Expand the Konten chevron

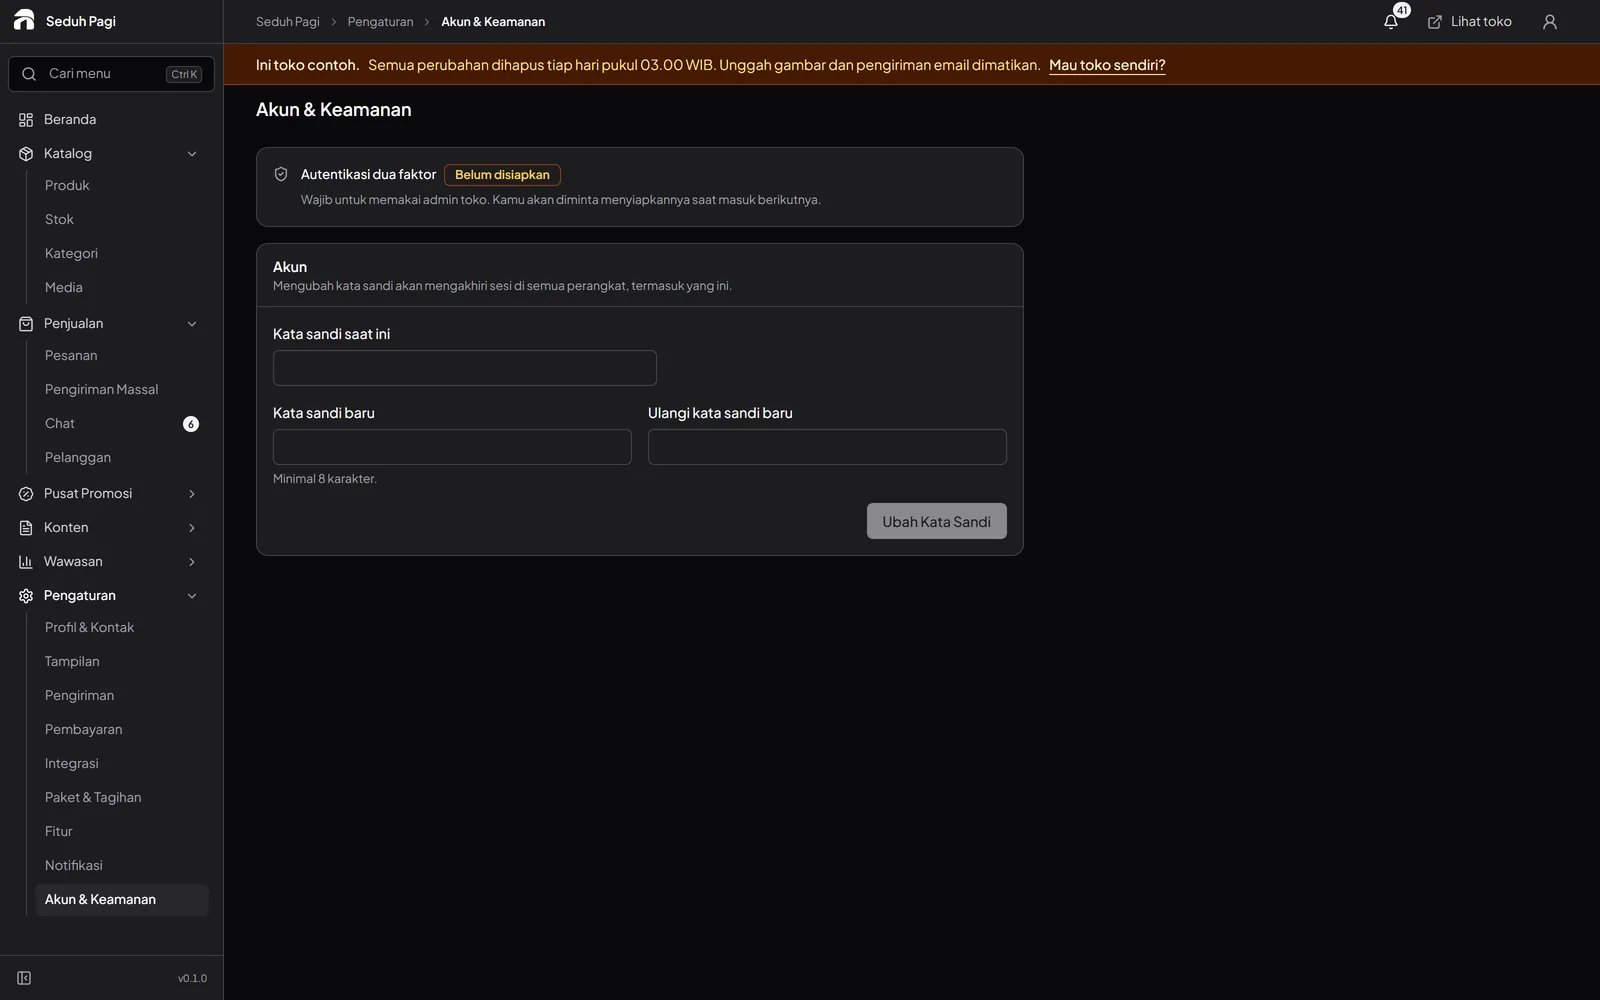[x=192, y=528]
